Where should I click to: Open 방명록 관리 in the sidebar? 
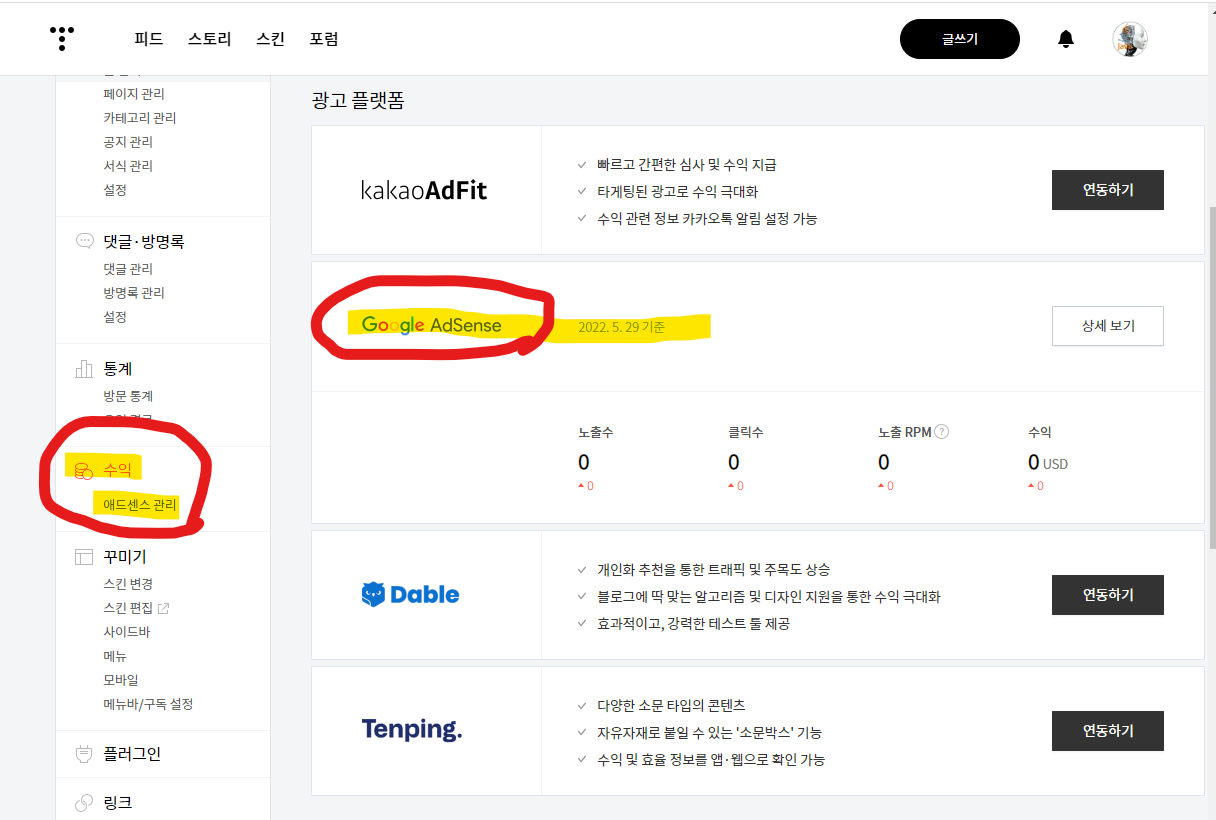point(134,293)
